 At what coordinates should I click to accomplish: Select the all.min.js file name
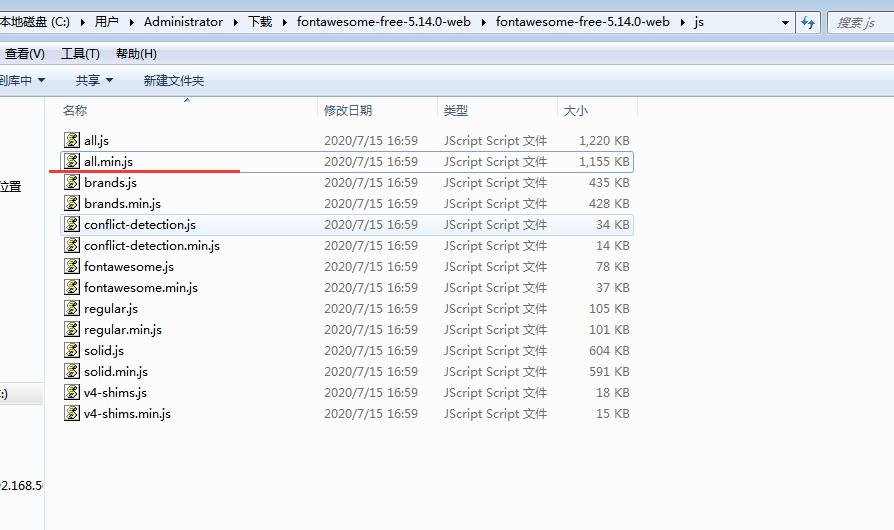(x=108, y=162)
